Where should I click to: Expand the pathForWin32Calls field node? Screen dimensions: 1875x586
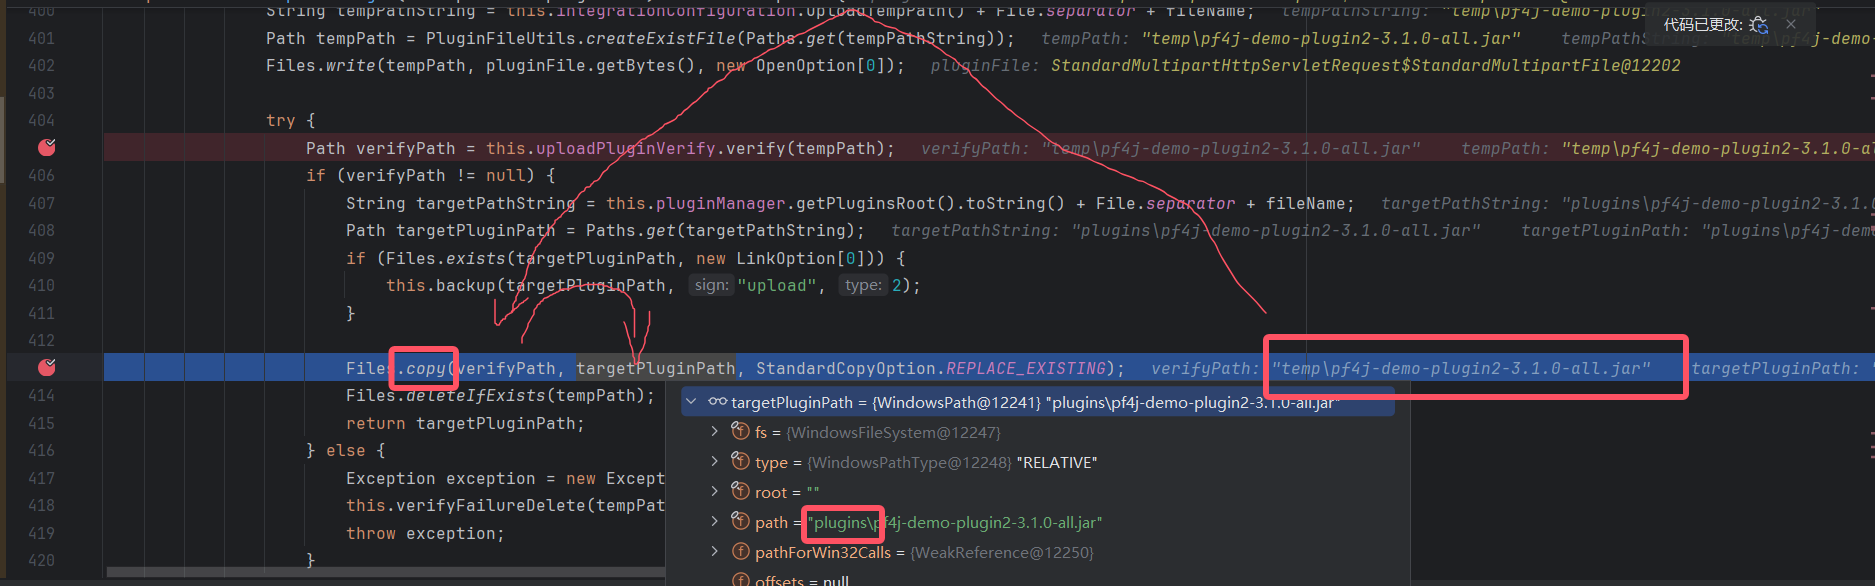tap(714, 552)
